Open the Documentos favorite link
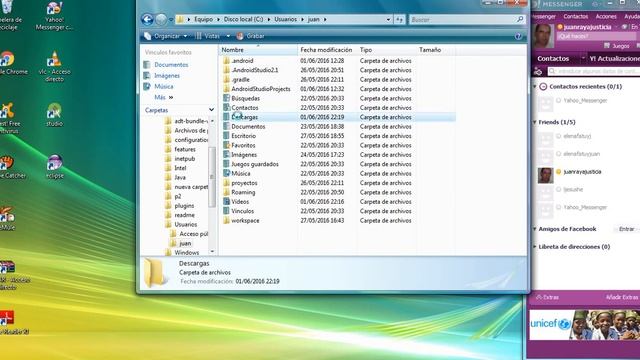640x360 pixels. [171, 64]
